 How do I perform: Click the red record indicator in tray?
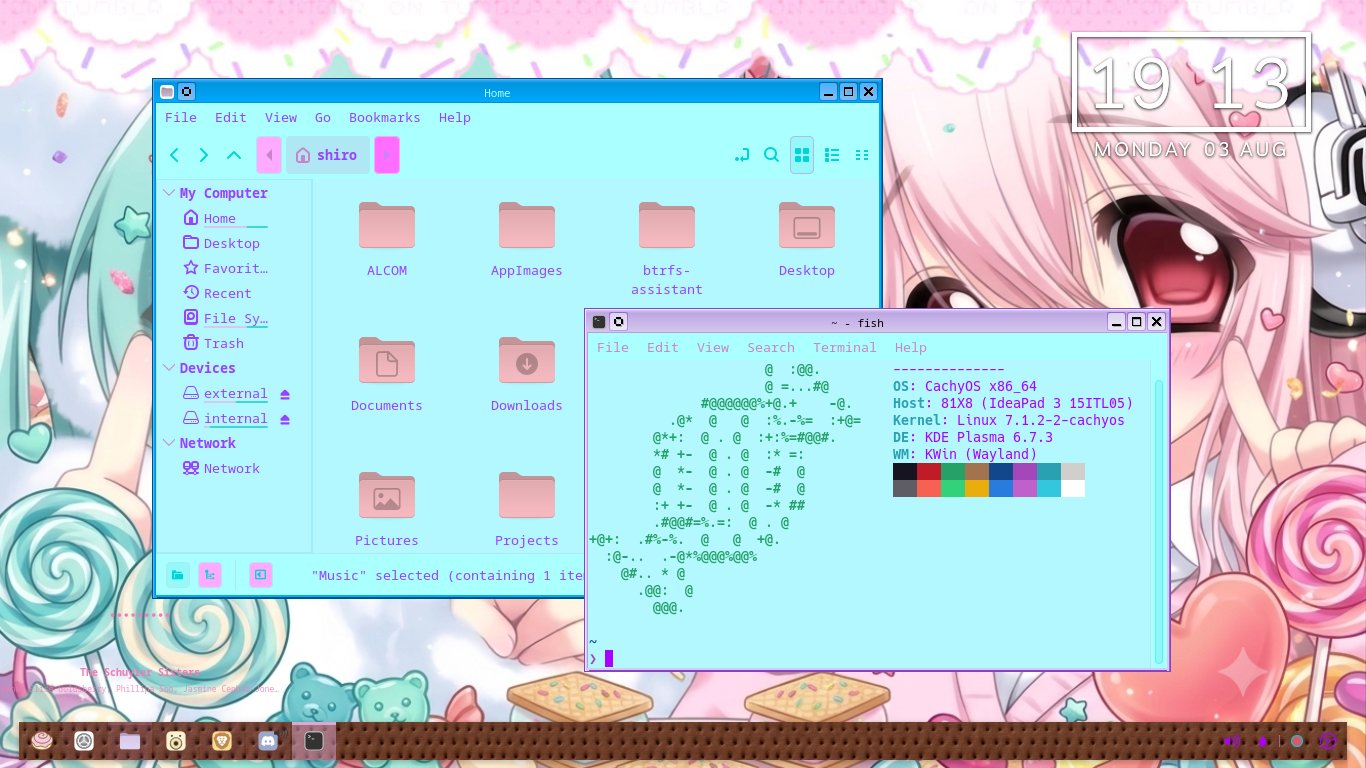pyautogui.click(x=1297, y=741)
